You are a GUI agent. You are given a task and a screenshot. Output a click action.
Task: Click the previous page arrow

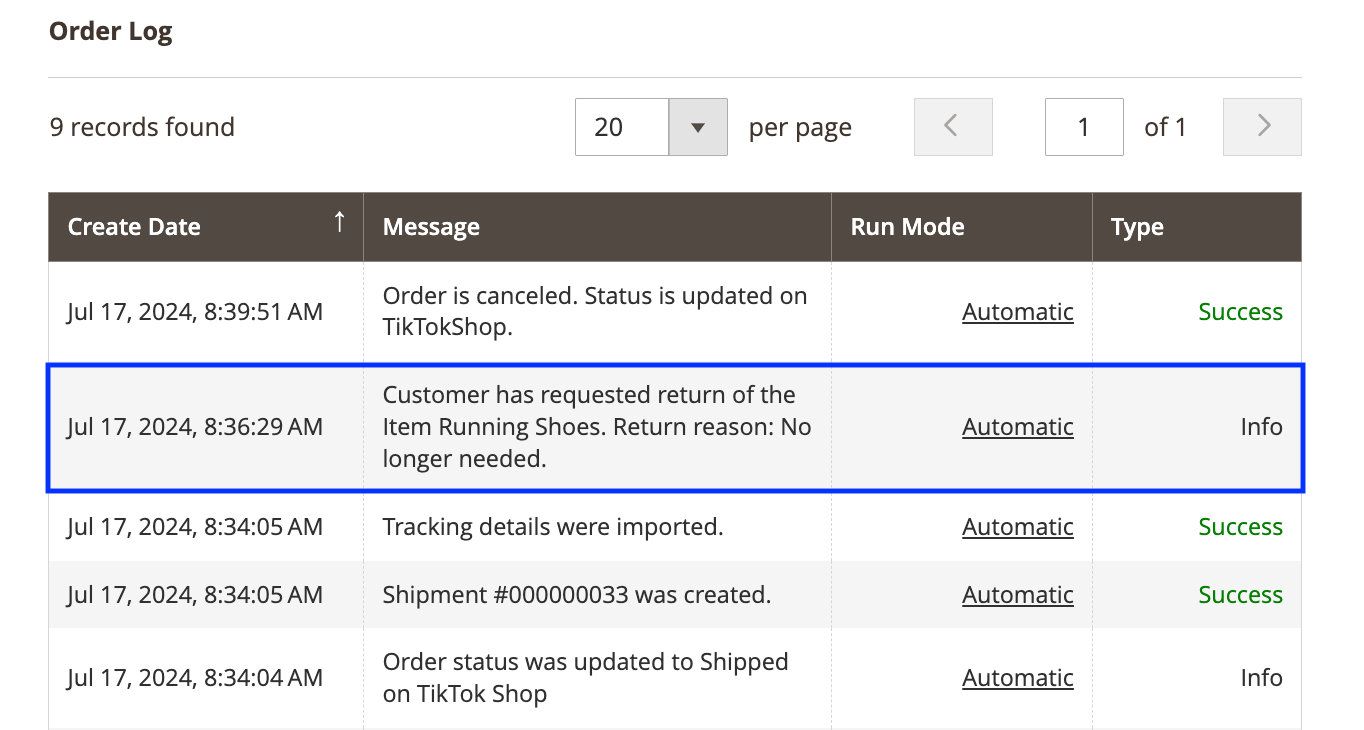[952, 127]
